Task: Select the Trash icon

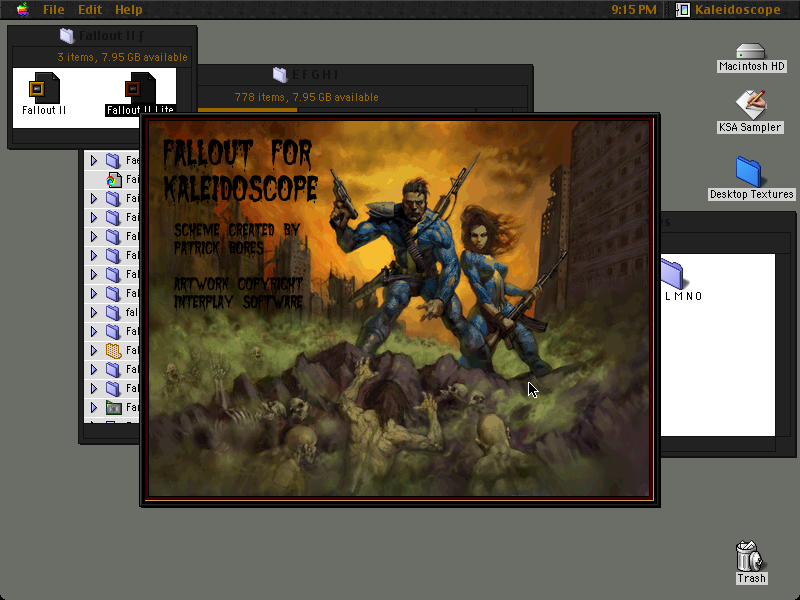Action: (750, 556)
